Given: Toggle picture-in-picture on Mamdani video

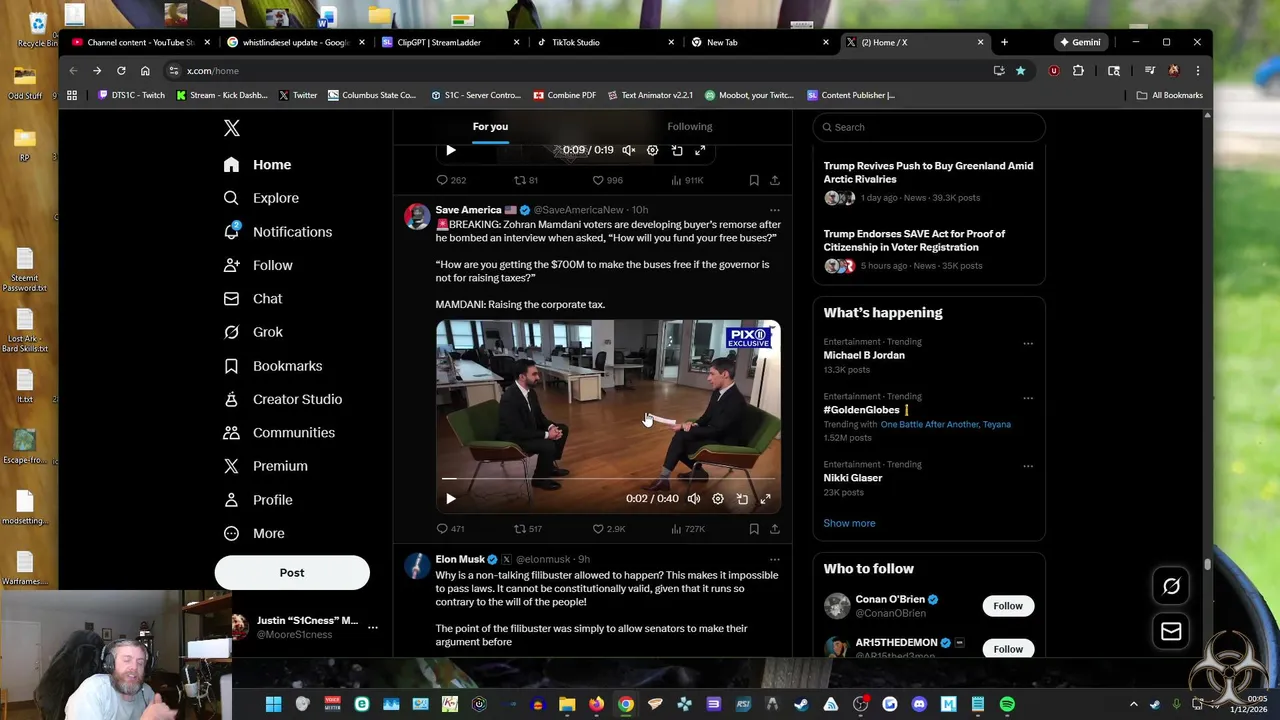Looking at the screenshot, I should pyautogui.click(x=742, y=499).
